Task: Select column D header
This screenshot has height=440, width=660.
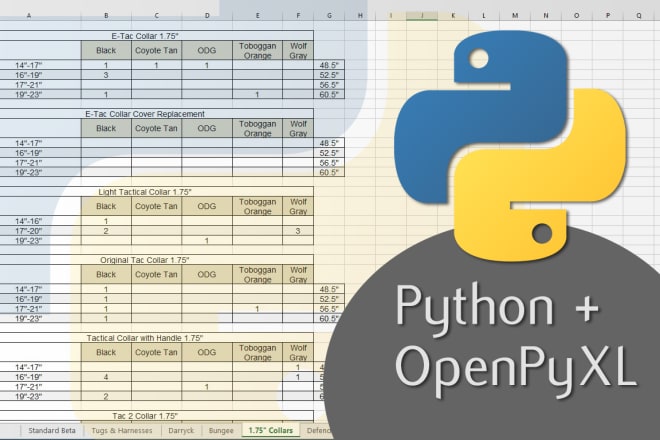Action: [207, 16]
